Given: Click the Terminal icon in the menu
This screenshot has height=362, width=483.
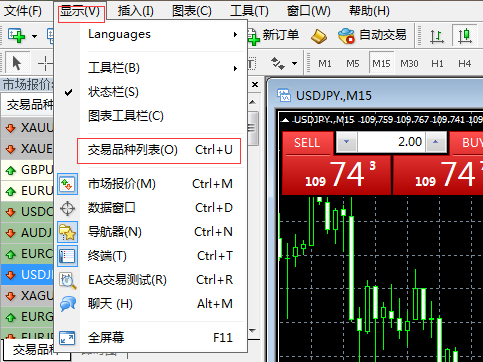Looking at the screenshot, I should tap(68, 256).
